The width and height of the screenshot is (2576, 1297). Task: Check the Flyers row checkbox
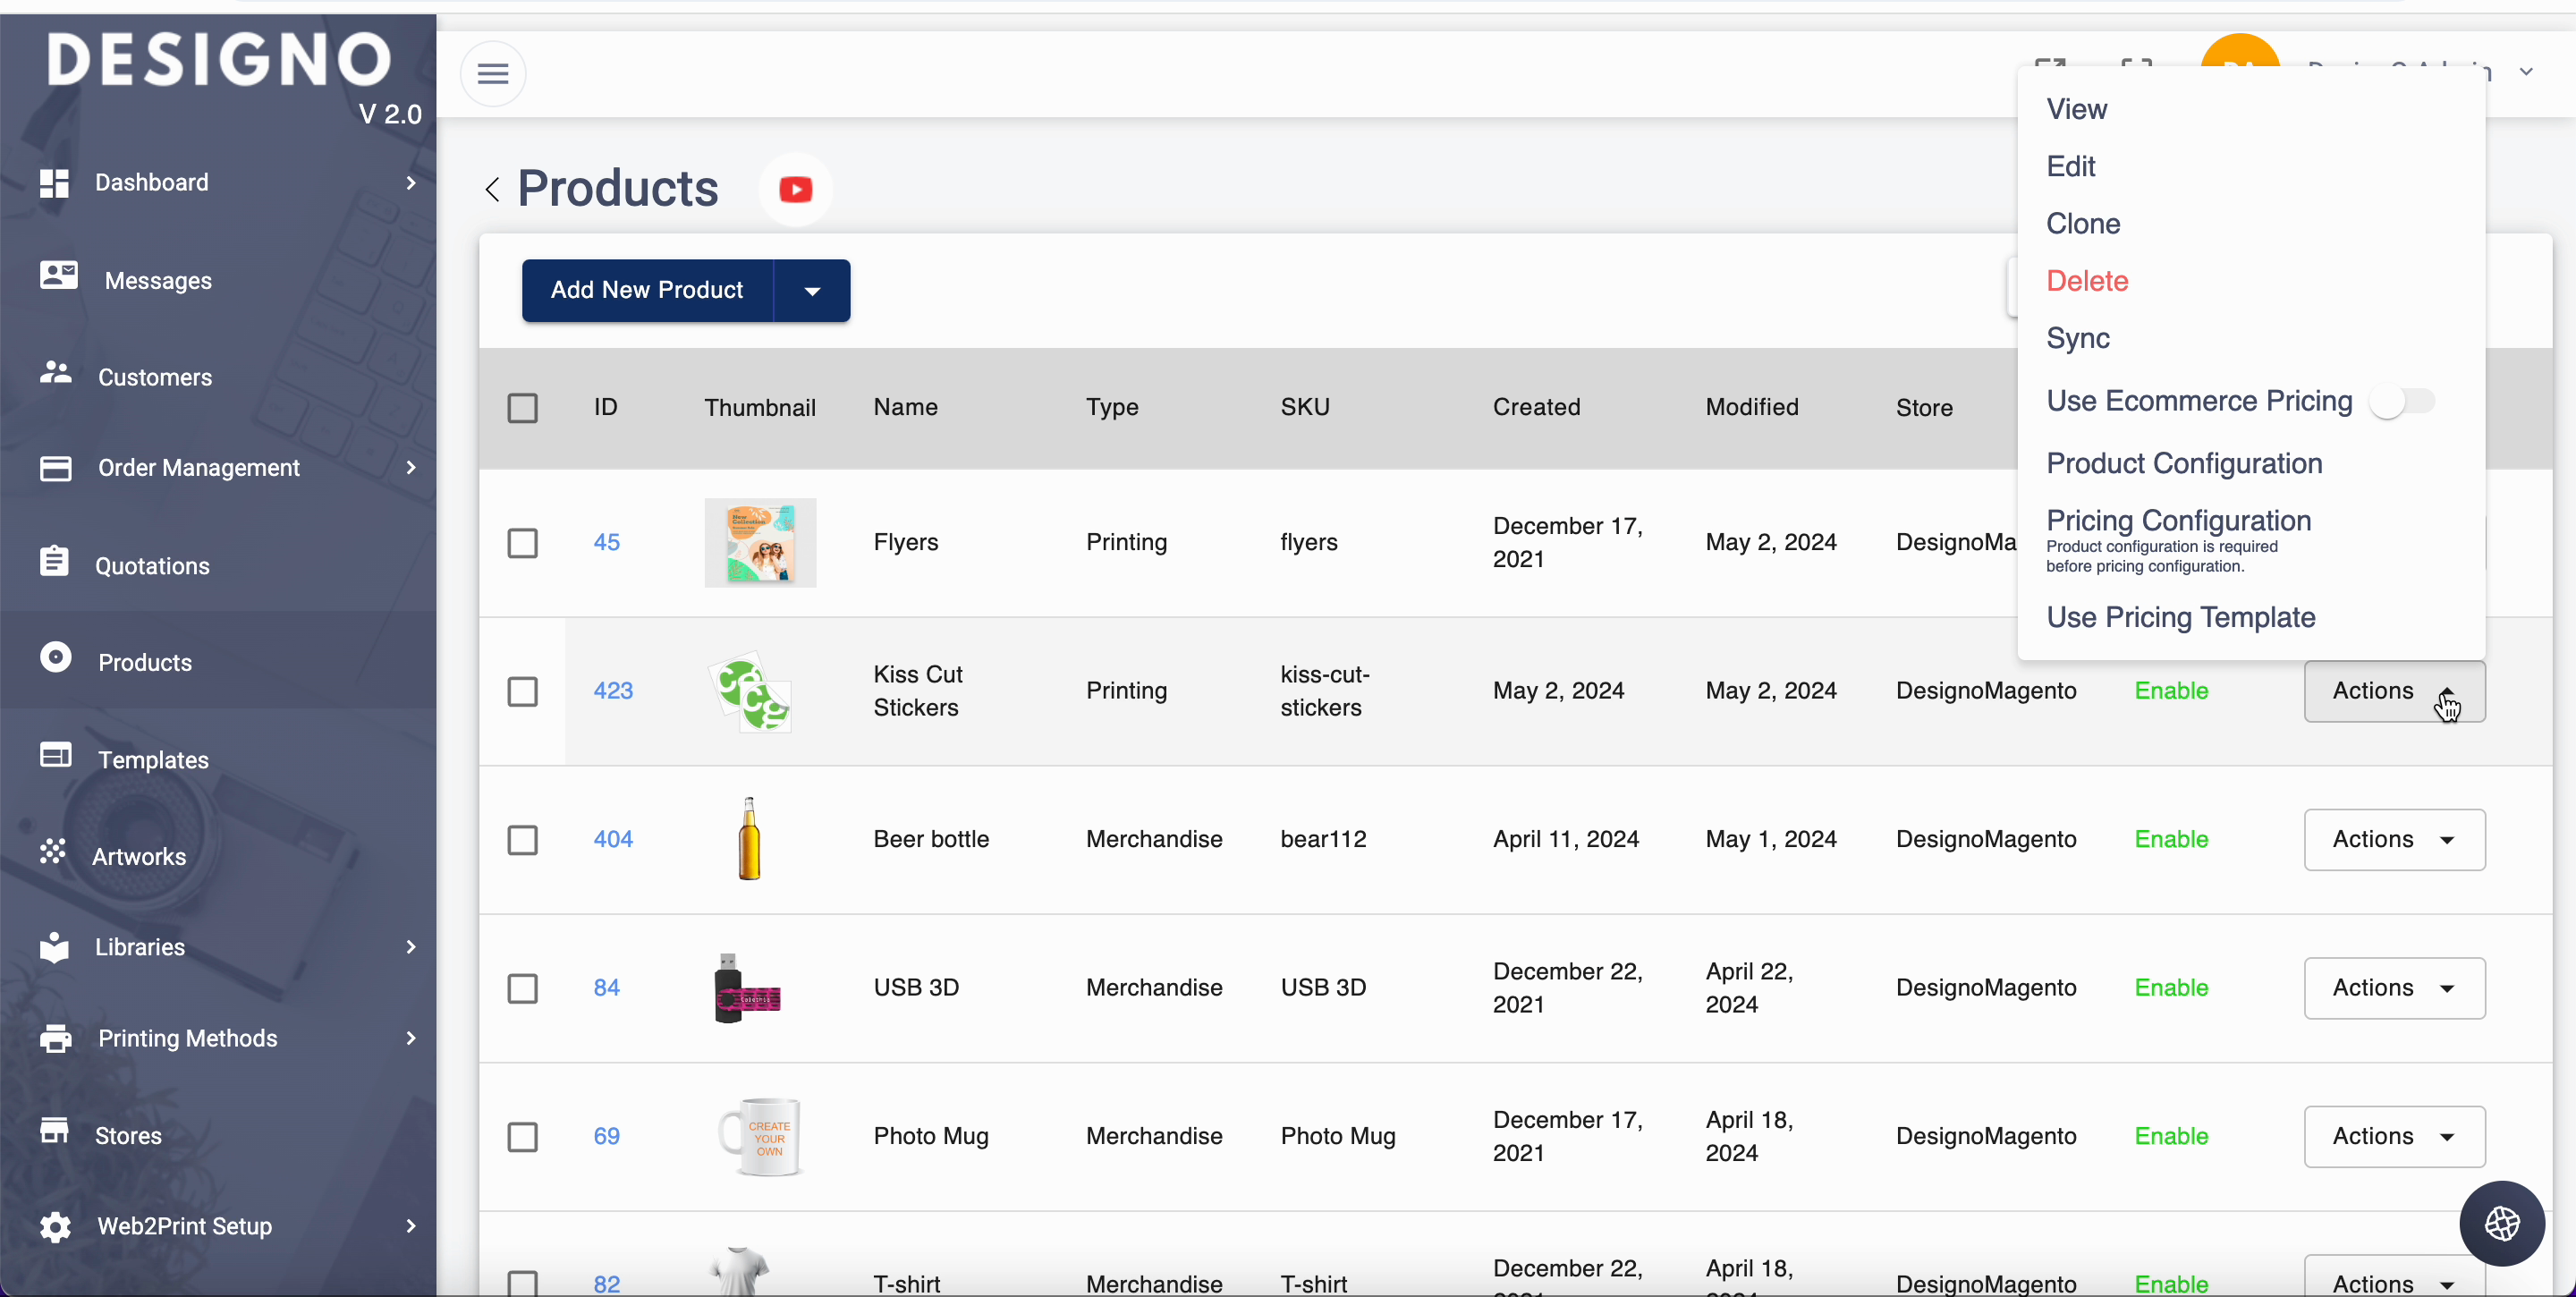(522, 543)
